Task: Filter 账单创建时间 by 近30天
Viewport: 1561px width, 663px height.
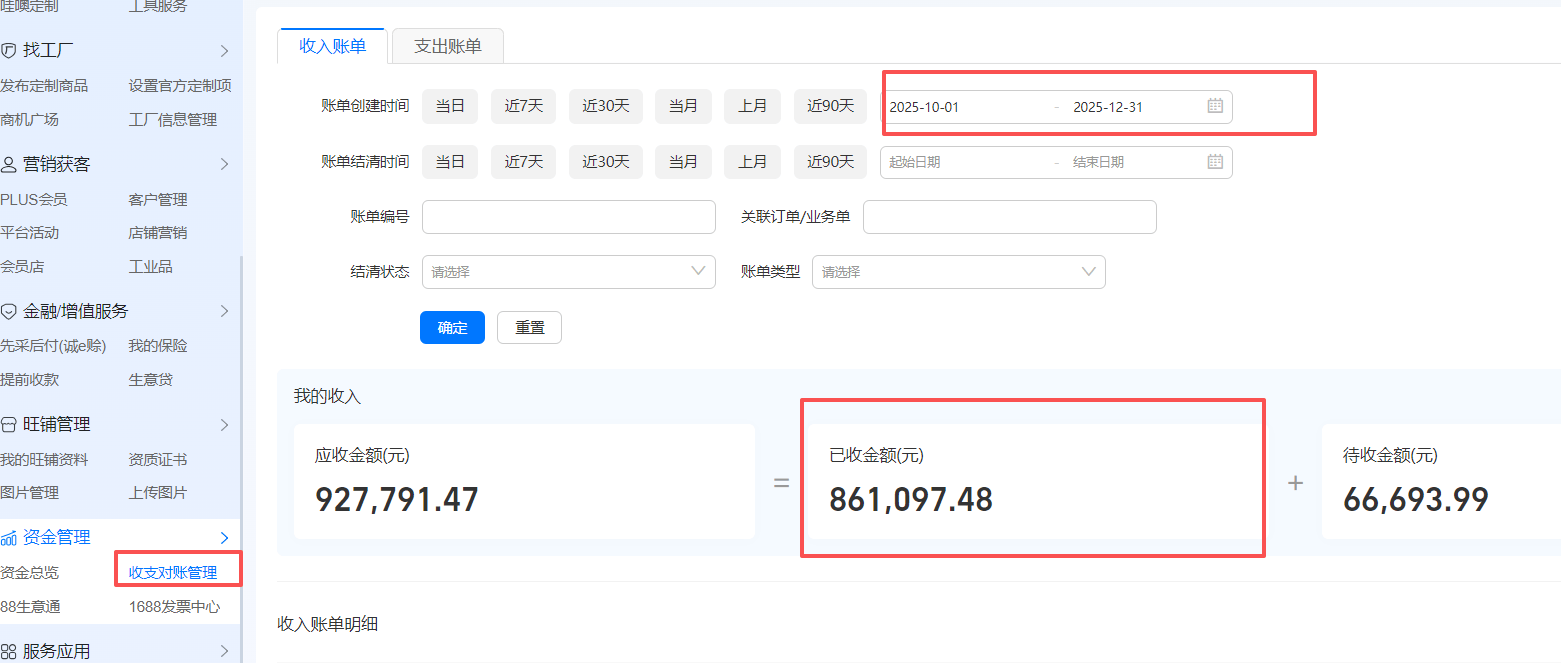Action: click(605, 106)
